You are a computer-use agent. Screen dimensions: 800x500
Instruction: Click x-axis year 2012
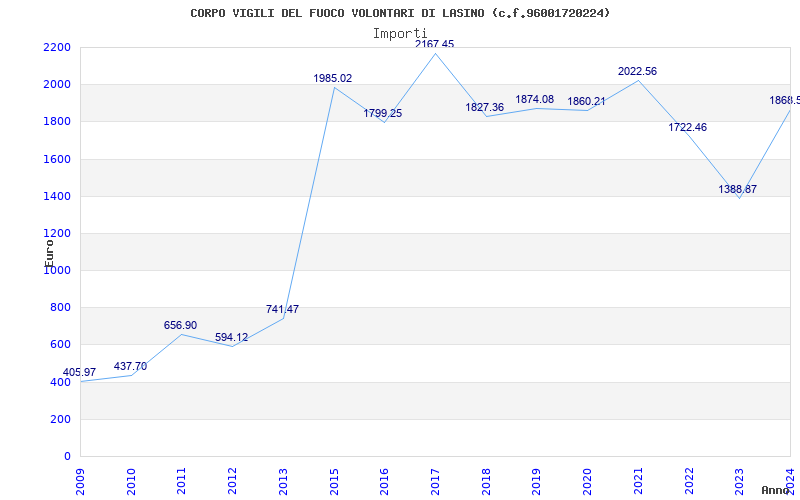click(232, 482)
